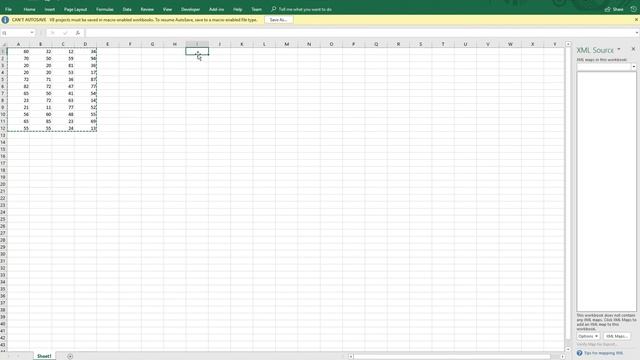Select column I header

[x=197, y=44]
